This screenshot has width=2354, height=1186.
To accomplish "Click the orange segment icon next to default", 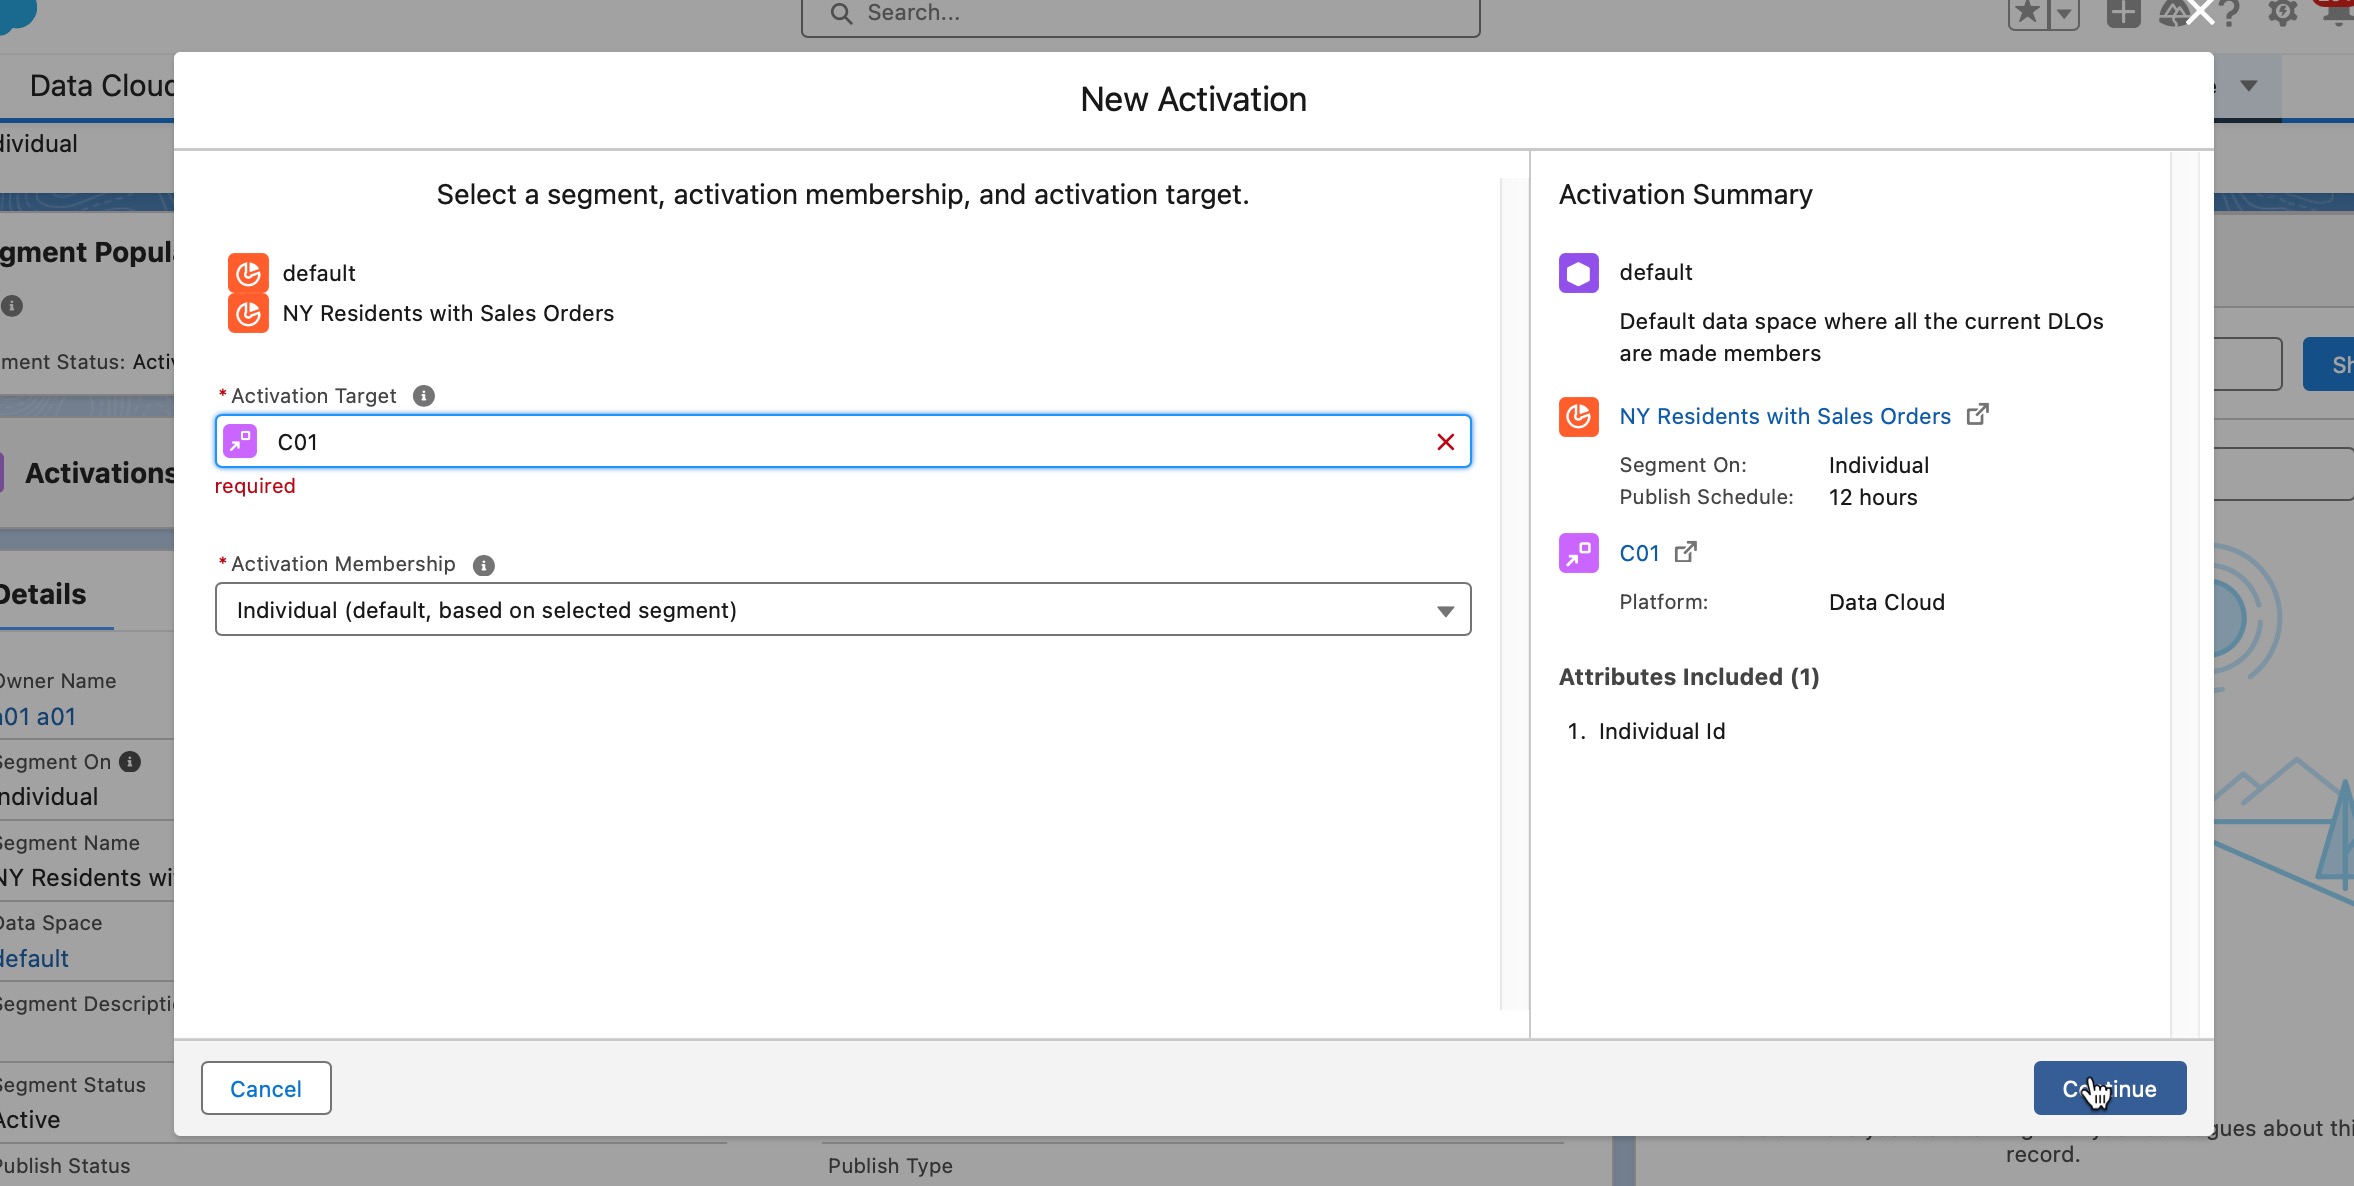I will (248, 272).
